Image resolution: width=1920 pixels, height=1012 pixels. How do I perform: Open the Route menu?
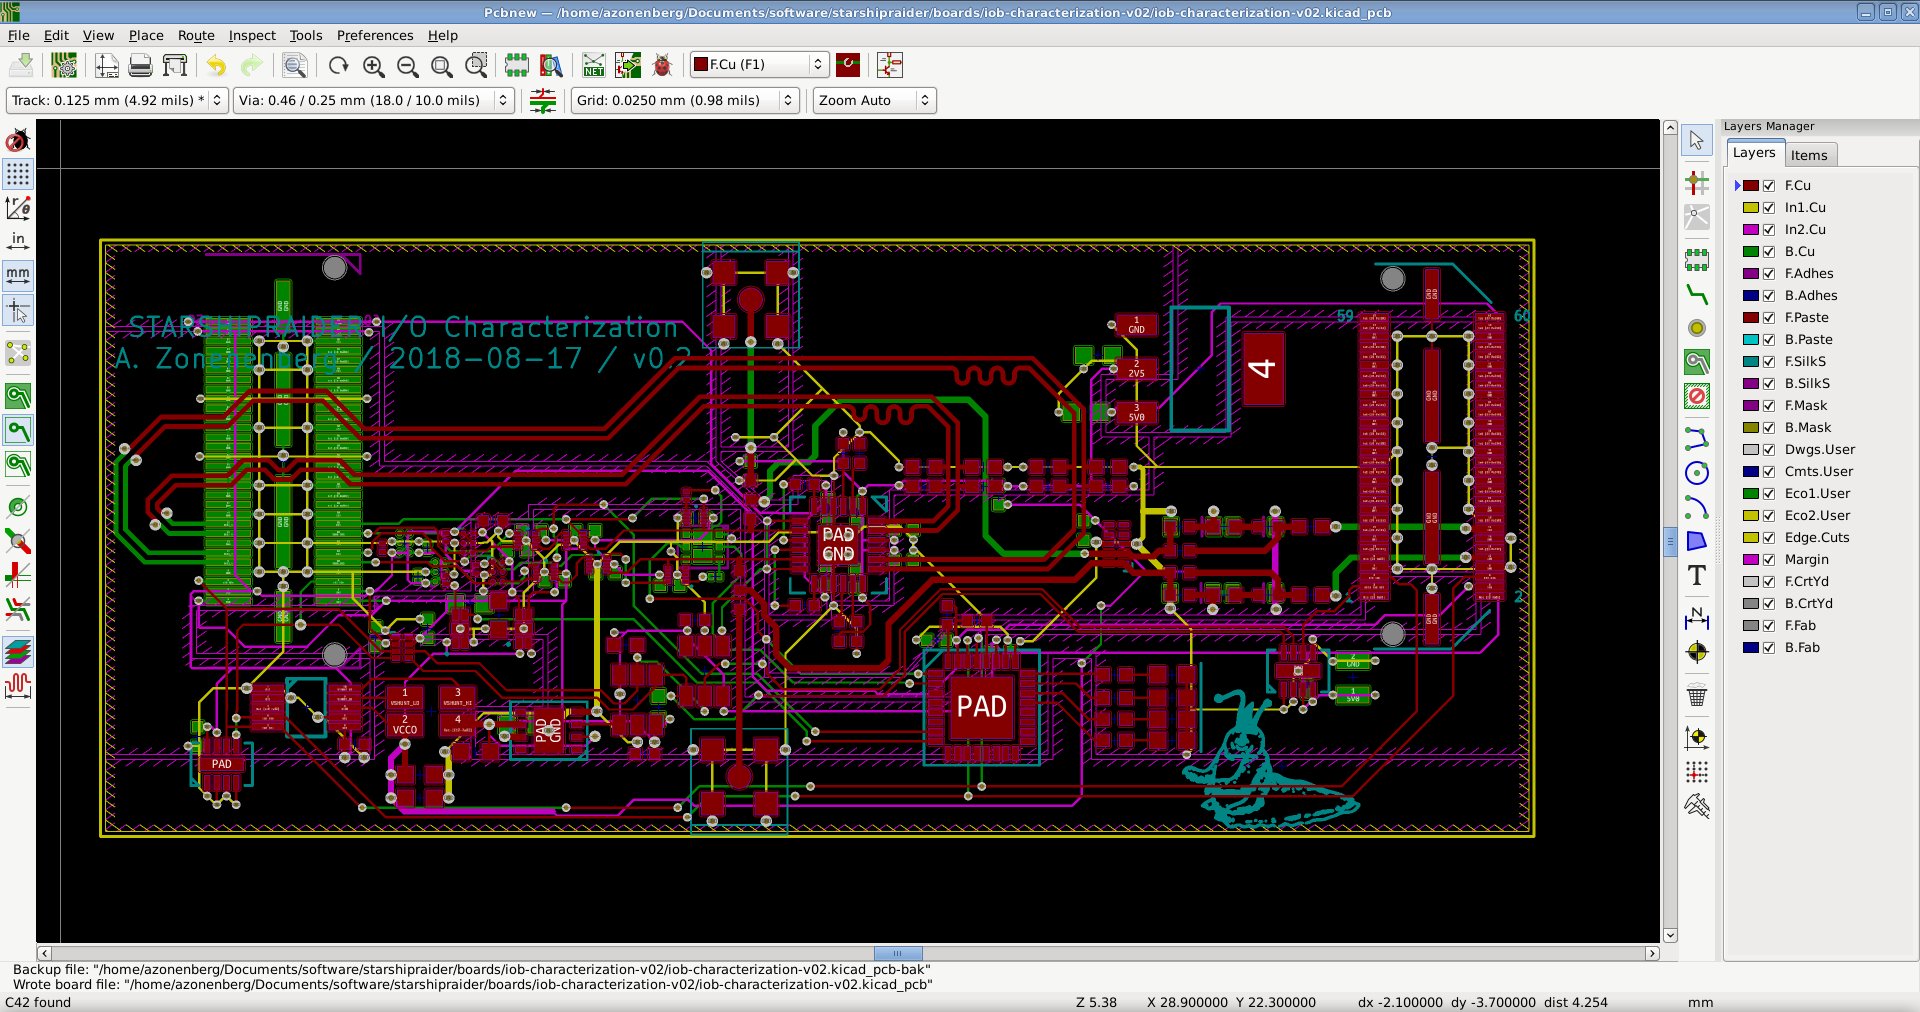pos(196,35)
